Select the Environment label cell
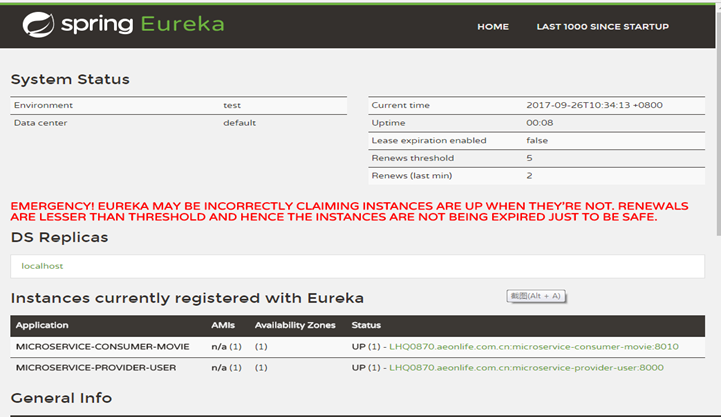721x417 pixels. click(x=43, y=105)
